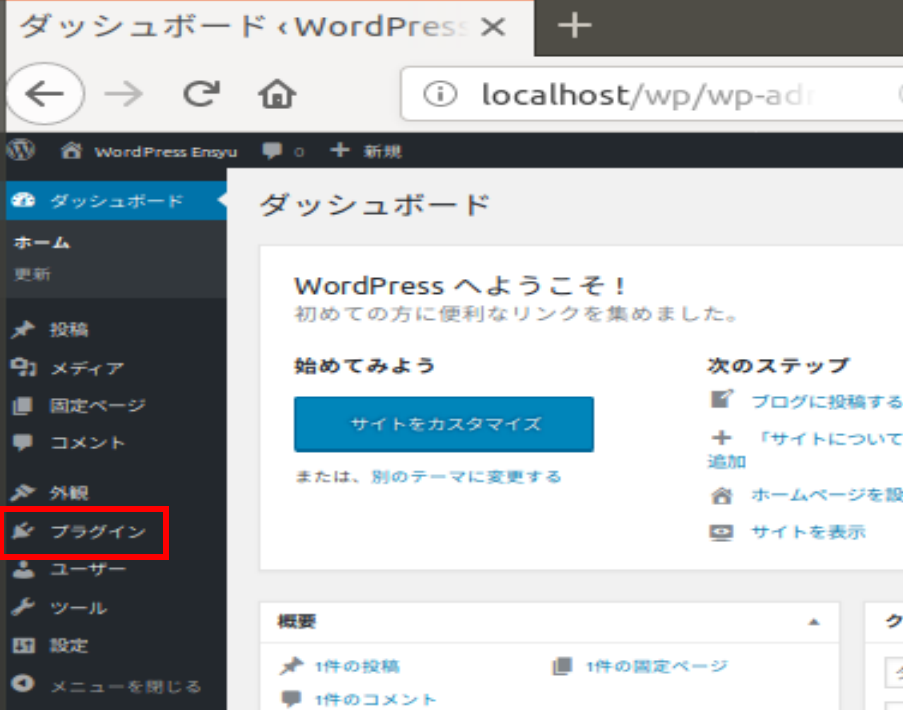Select 更新 submenu item
903x710 pixels.
coord(32,274)
